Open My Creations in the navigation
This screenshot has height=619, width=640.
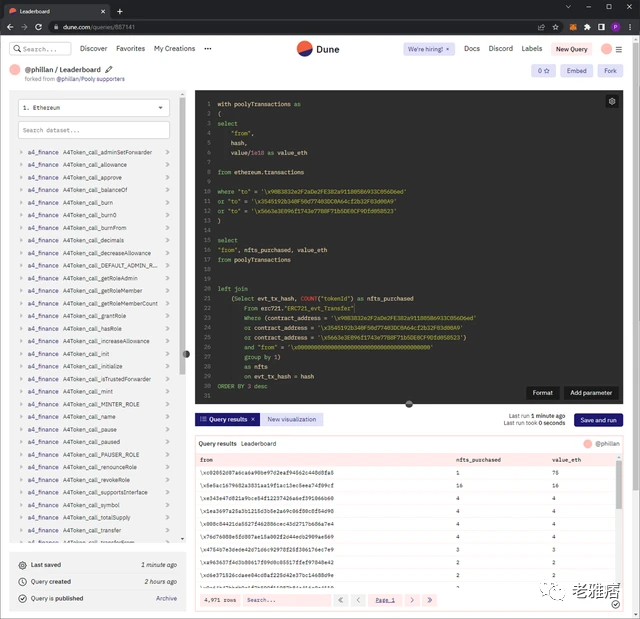coord(174,49)
